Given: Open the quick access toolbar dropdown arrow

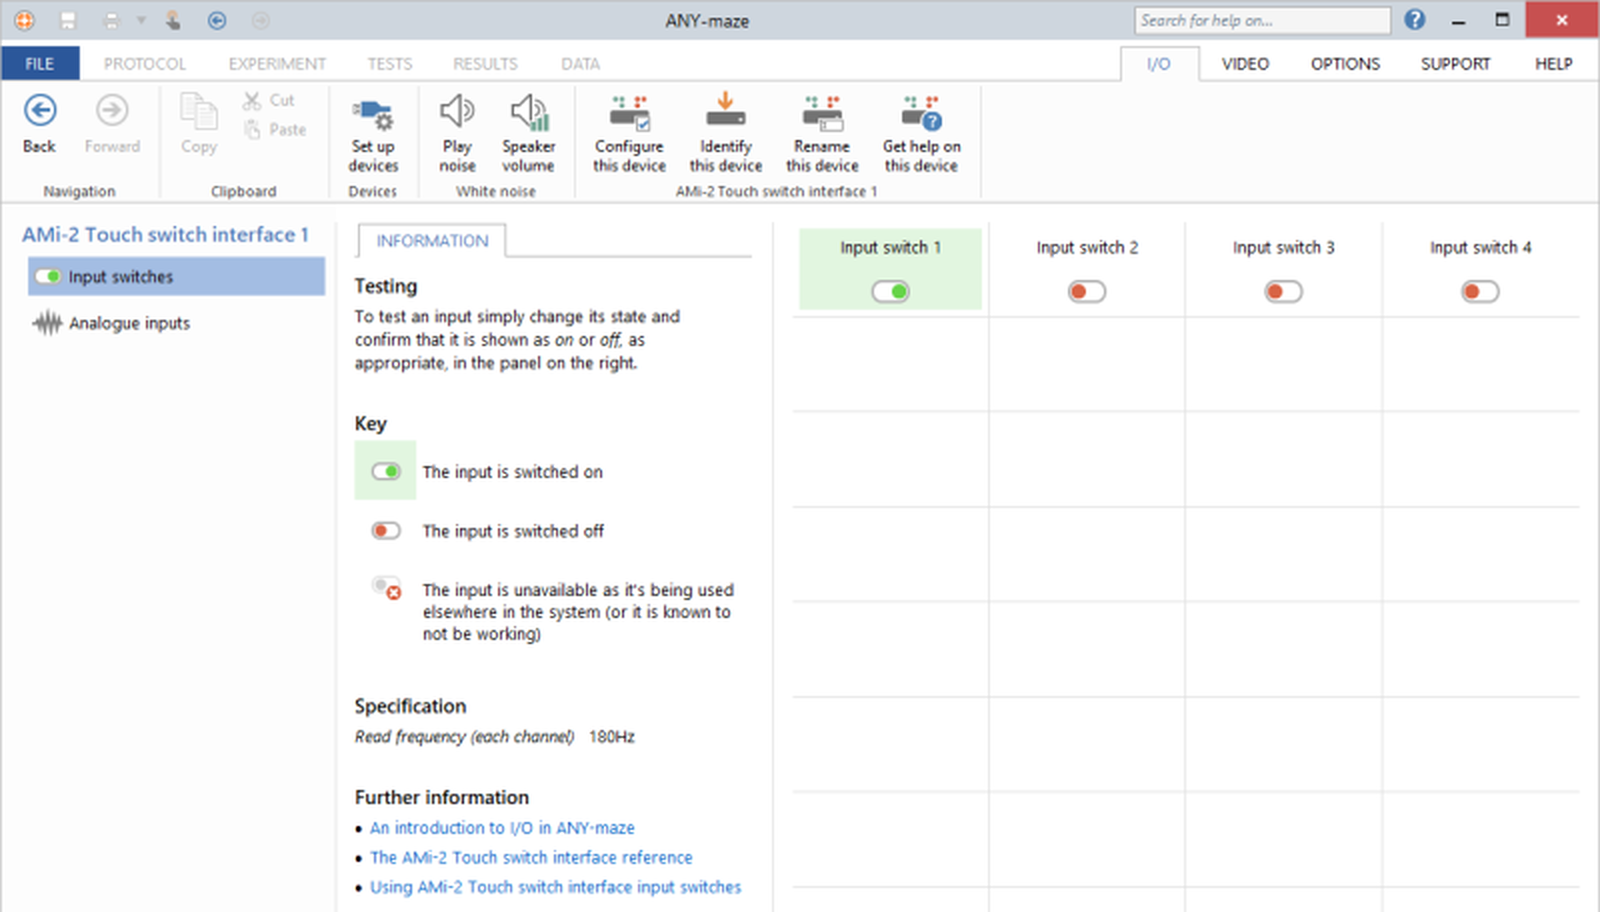Looking at the screenshot, I should (141, 20).
